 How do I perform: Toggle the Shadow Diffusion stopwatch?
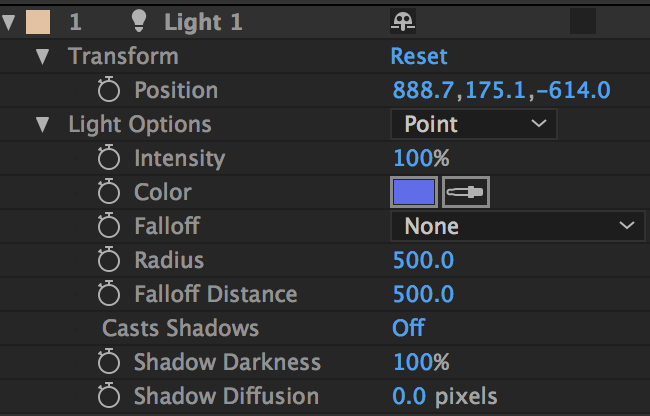tap(109, 395)
